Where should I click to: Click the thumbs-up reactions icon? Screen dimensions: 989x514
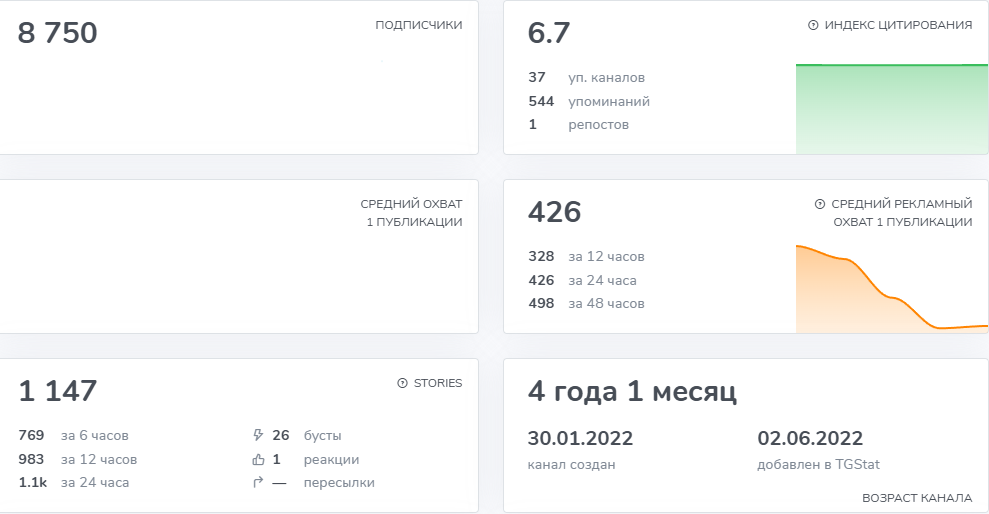258,460
